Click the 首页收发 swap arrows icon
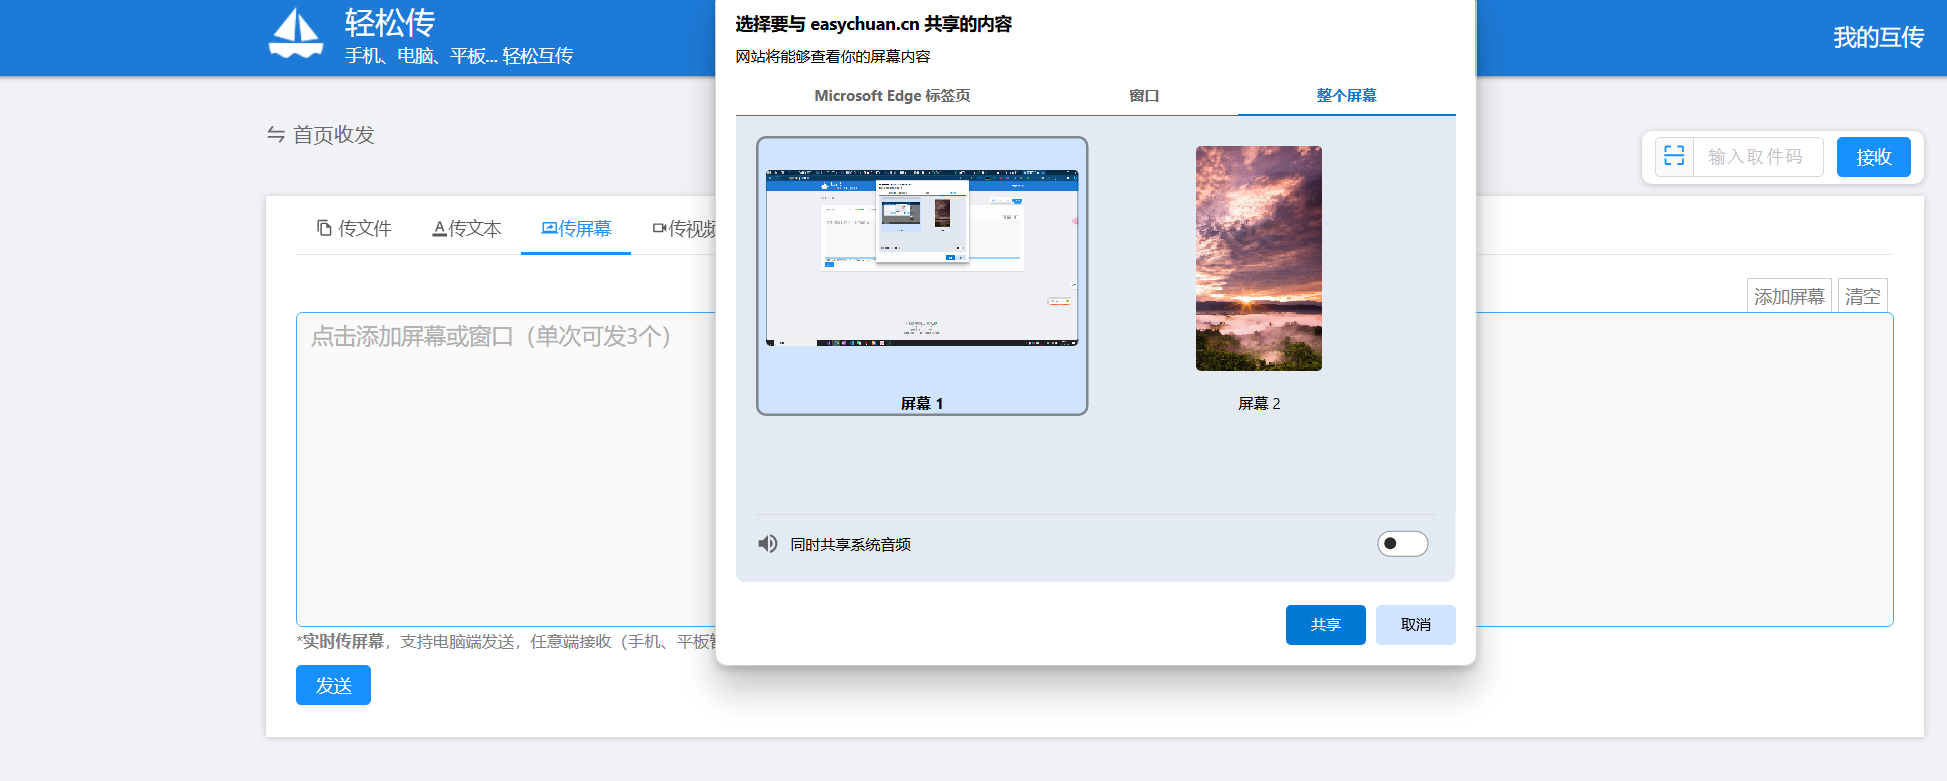1947x781 pixels. pyautogui.click(x=276, y=135)
